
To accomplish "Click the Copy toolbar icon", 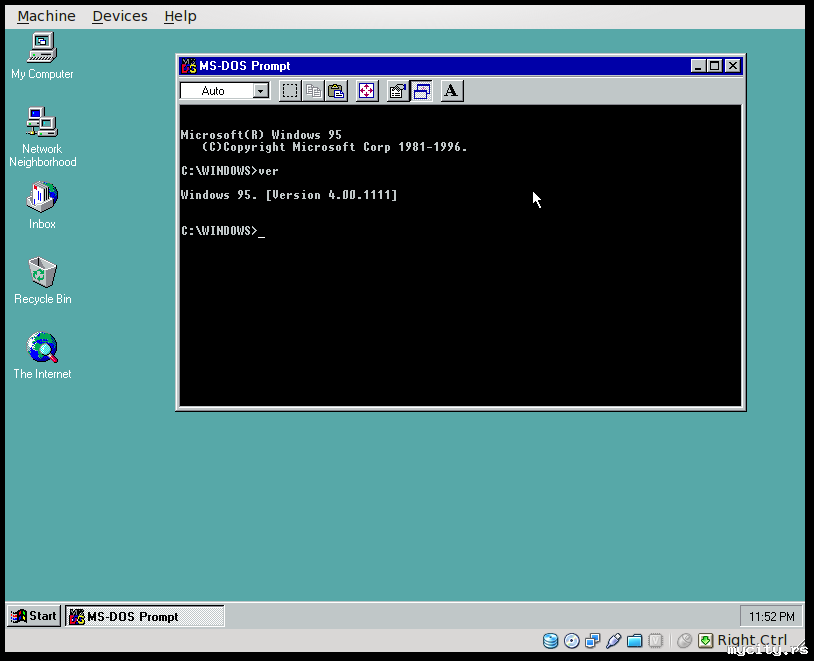I will 313,91.
